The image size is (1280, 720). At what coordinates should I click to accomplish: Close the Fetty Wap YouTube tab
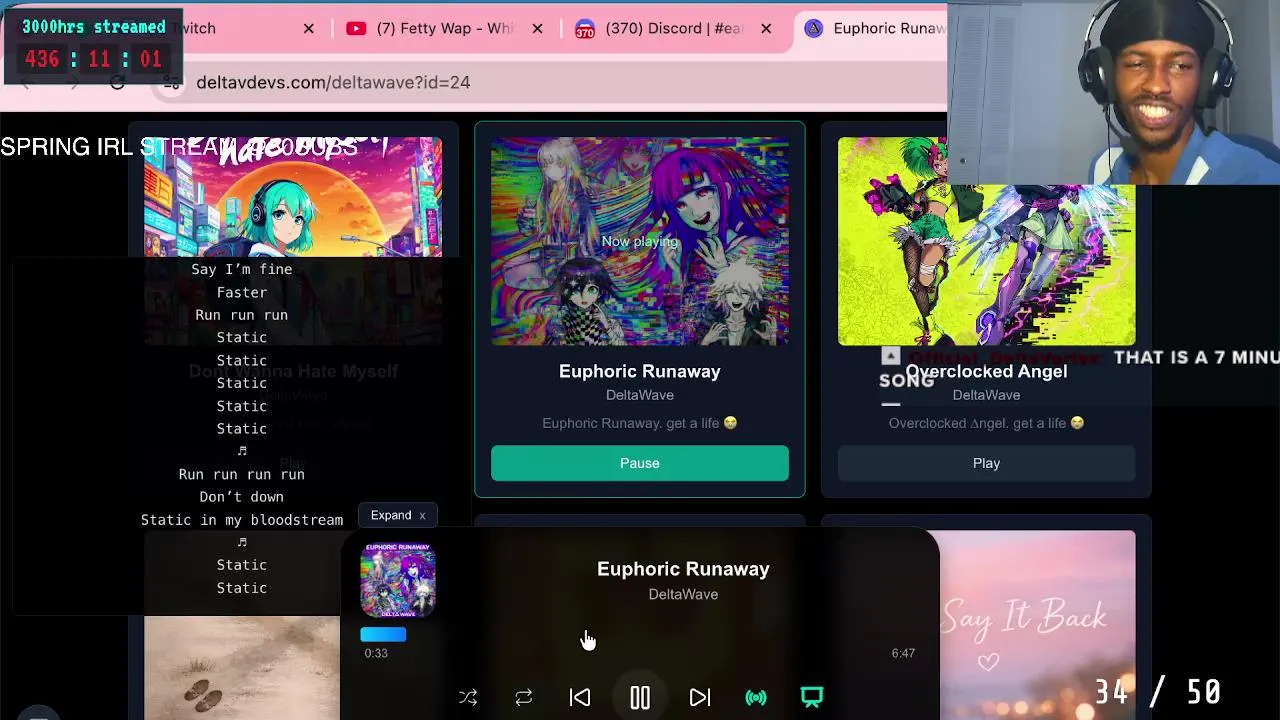click(537, 28)
